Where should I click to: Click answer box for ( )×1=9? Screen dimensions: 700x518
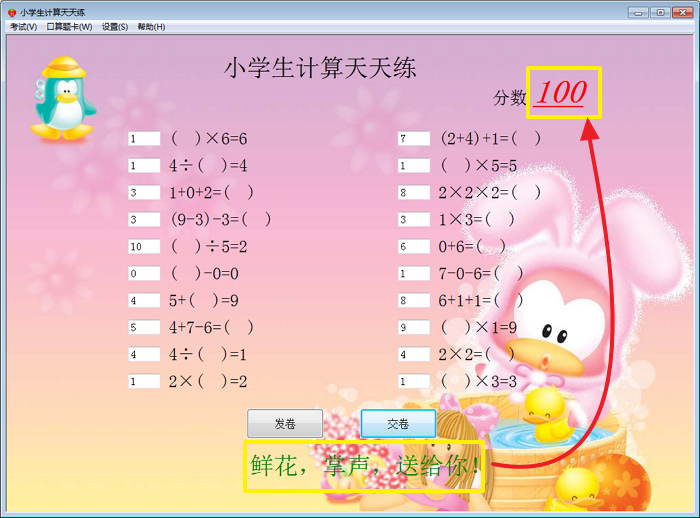[x=414, y=327]
